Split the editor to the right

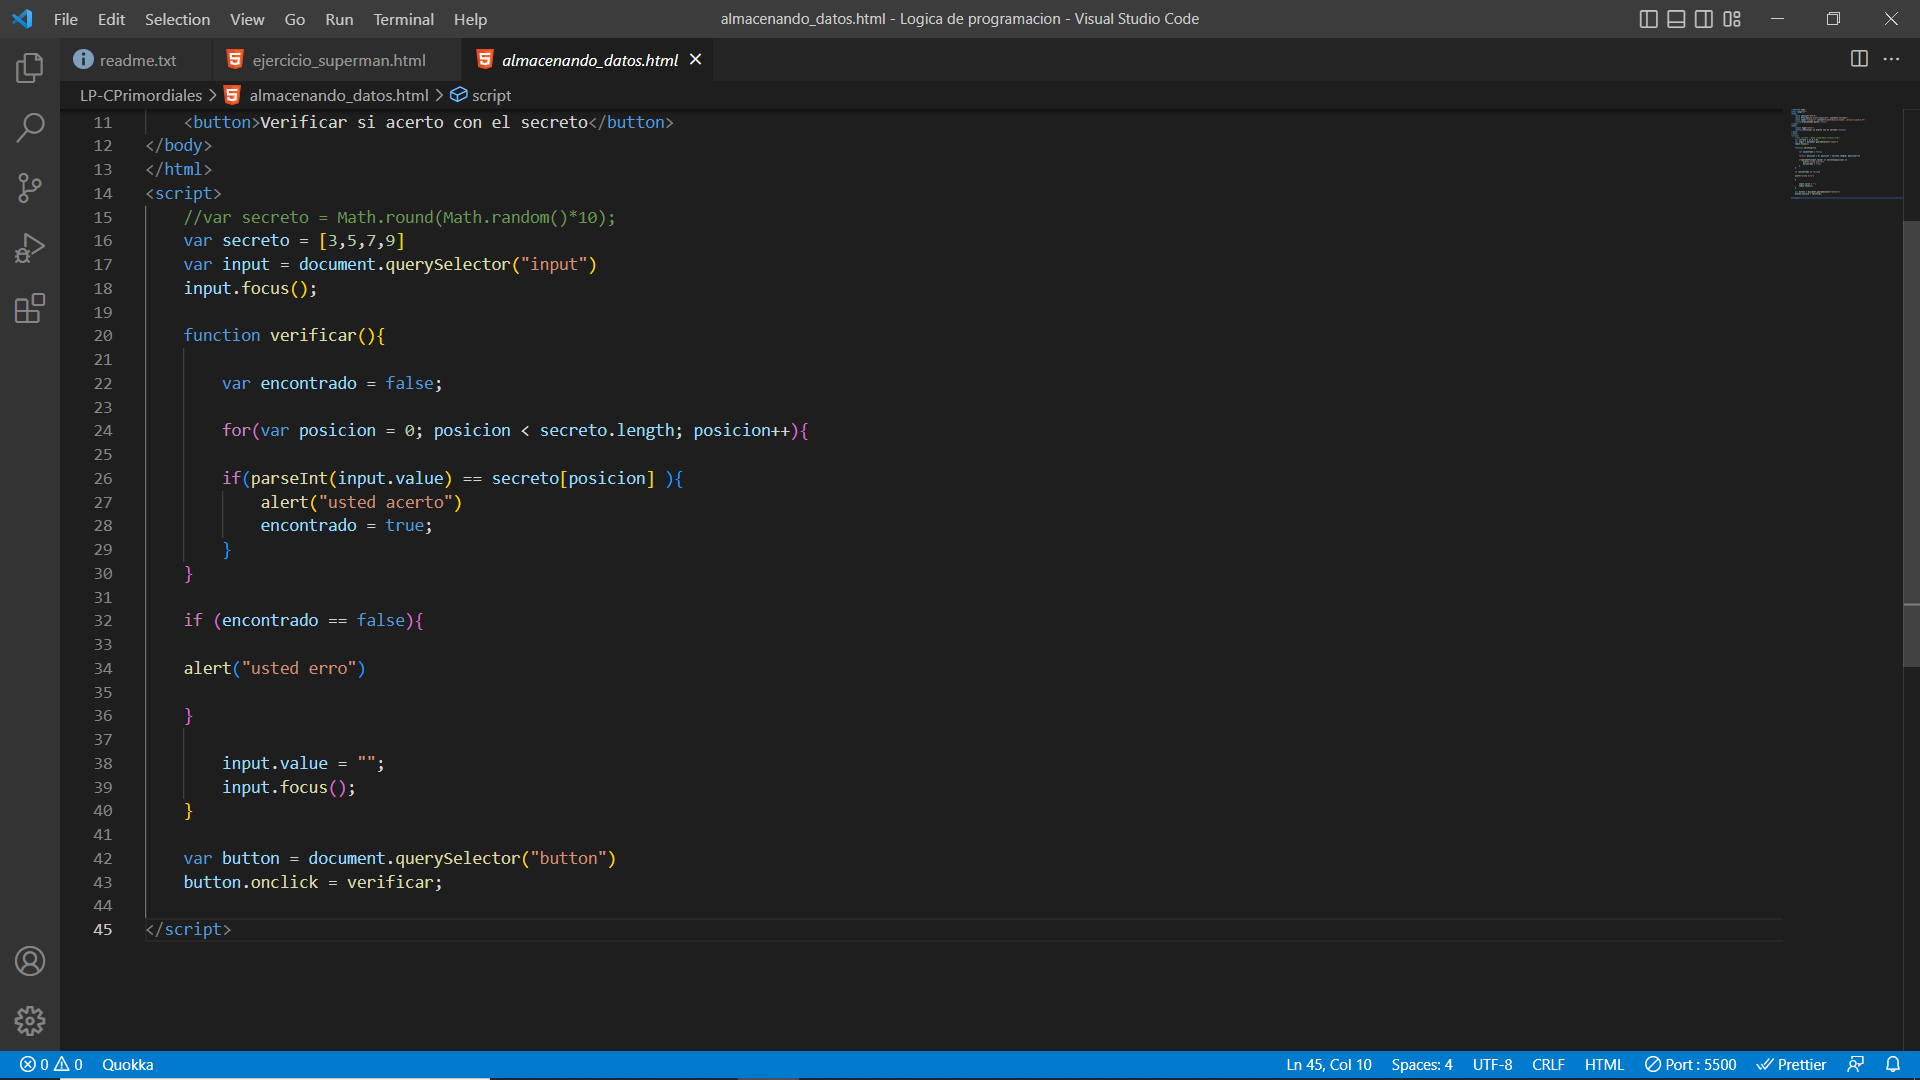click(x=1859, y=59)
